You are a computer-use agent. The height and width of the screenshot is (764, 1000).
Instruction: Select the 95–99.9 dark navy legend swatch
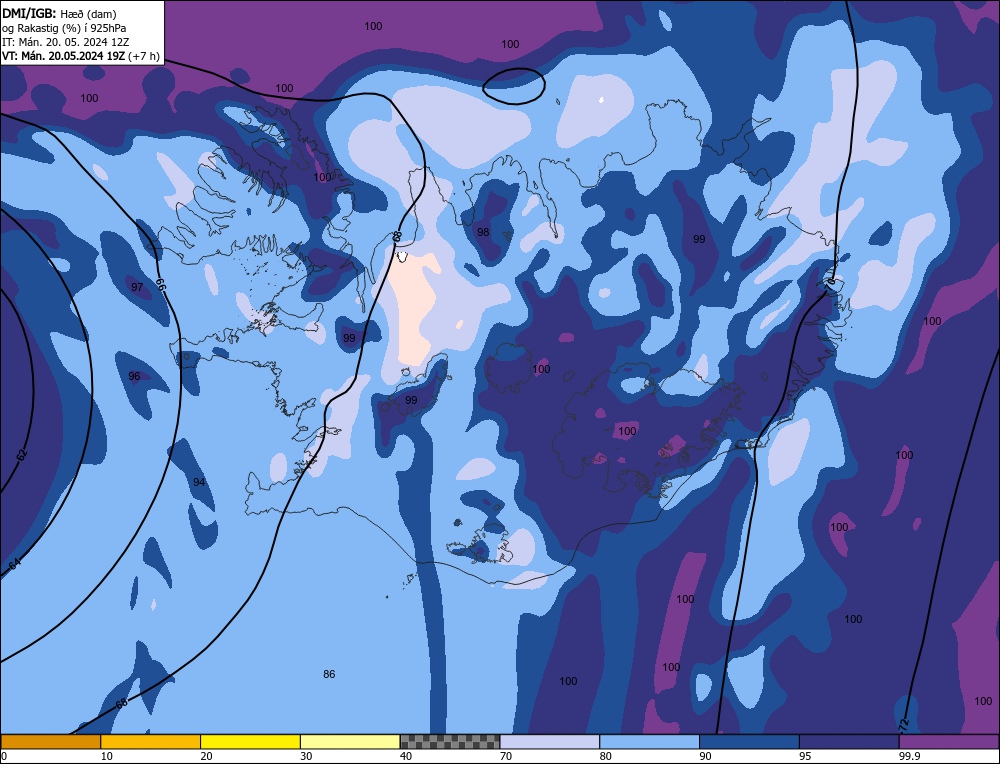849,742
